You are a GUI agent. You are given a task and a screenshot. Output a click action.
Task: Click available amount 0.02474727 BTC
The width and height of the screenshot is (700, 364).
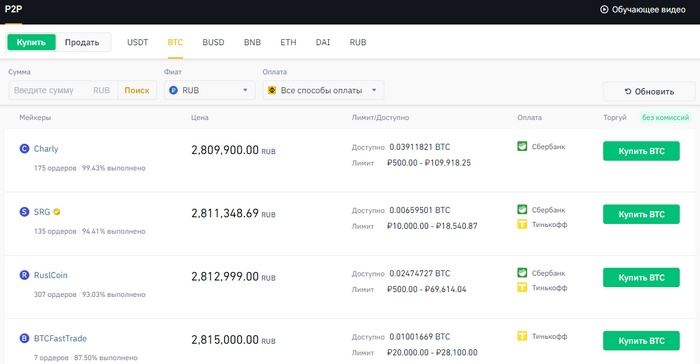point(420,273)
